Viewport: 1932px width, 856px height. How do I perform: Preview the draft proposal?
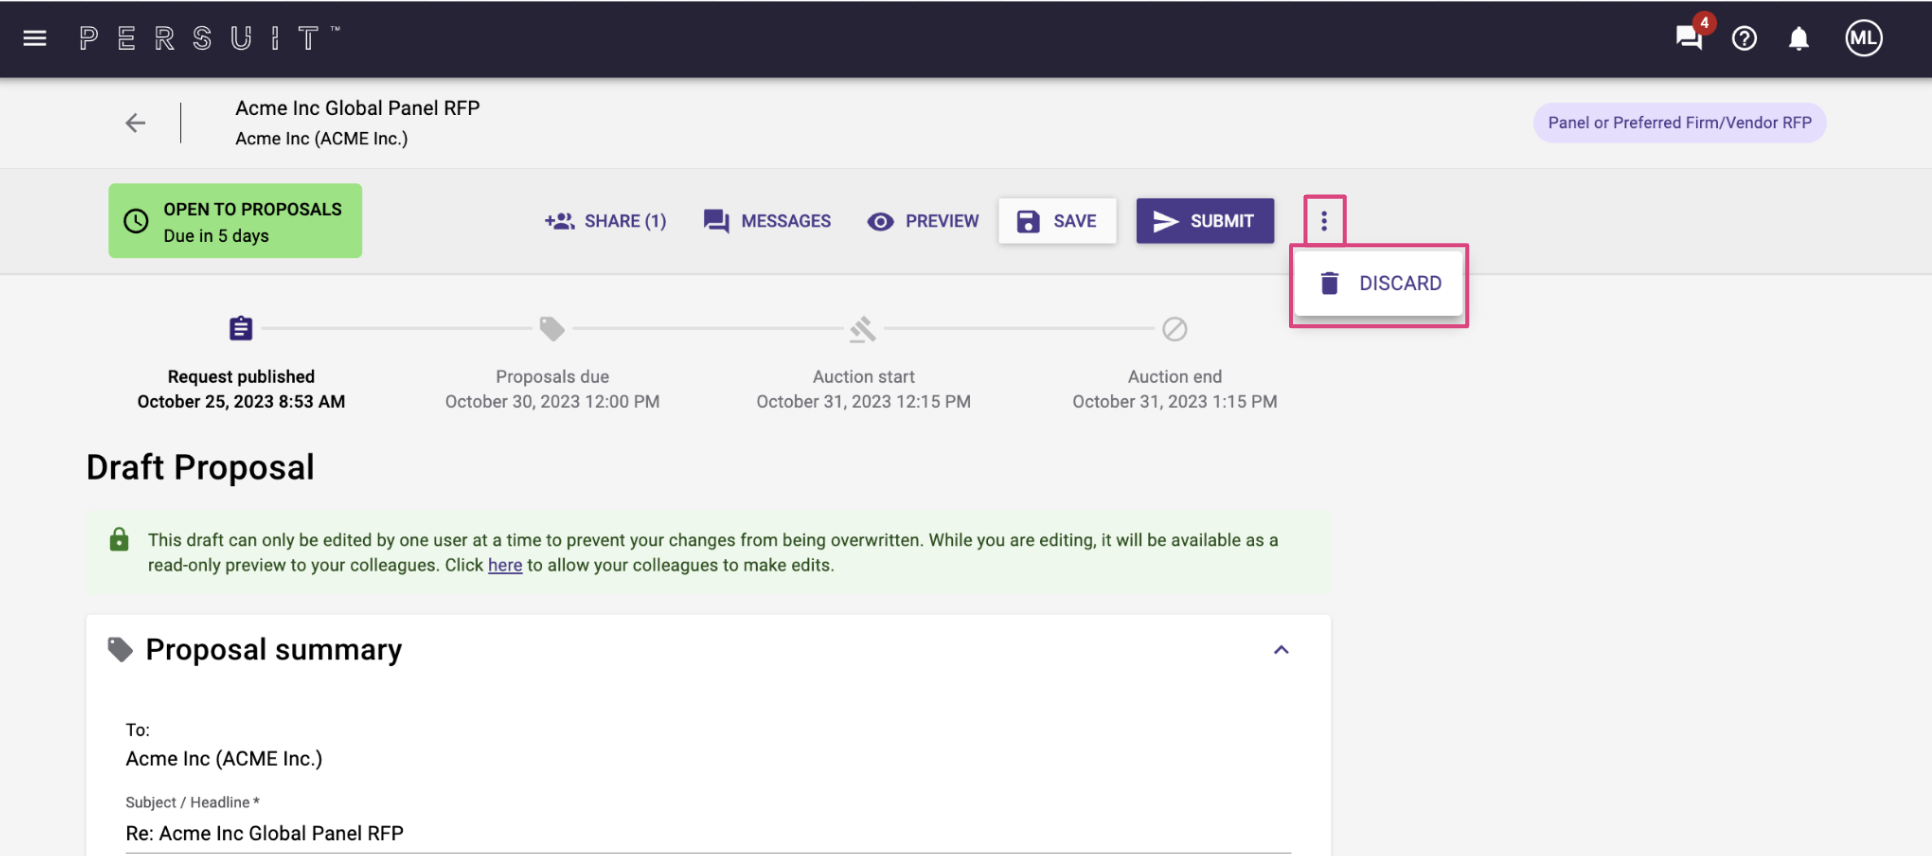[x=923, y=221]
